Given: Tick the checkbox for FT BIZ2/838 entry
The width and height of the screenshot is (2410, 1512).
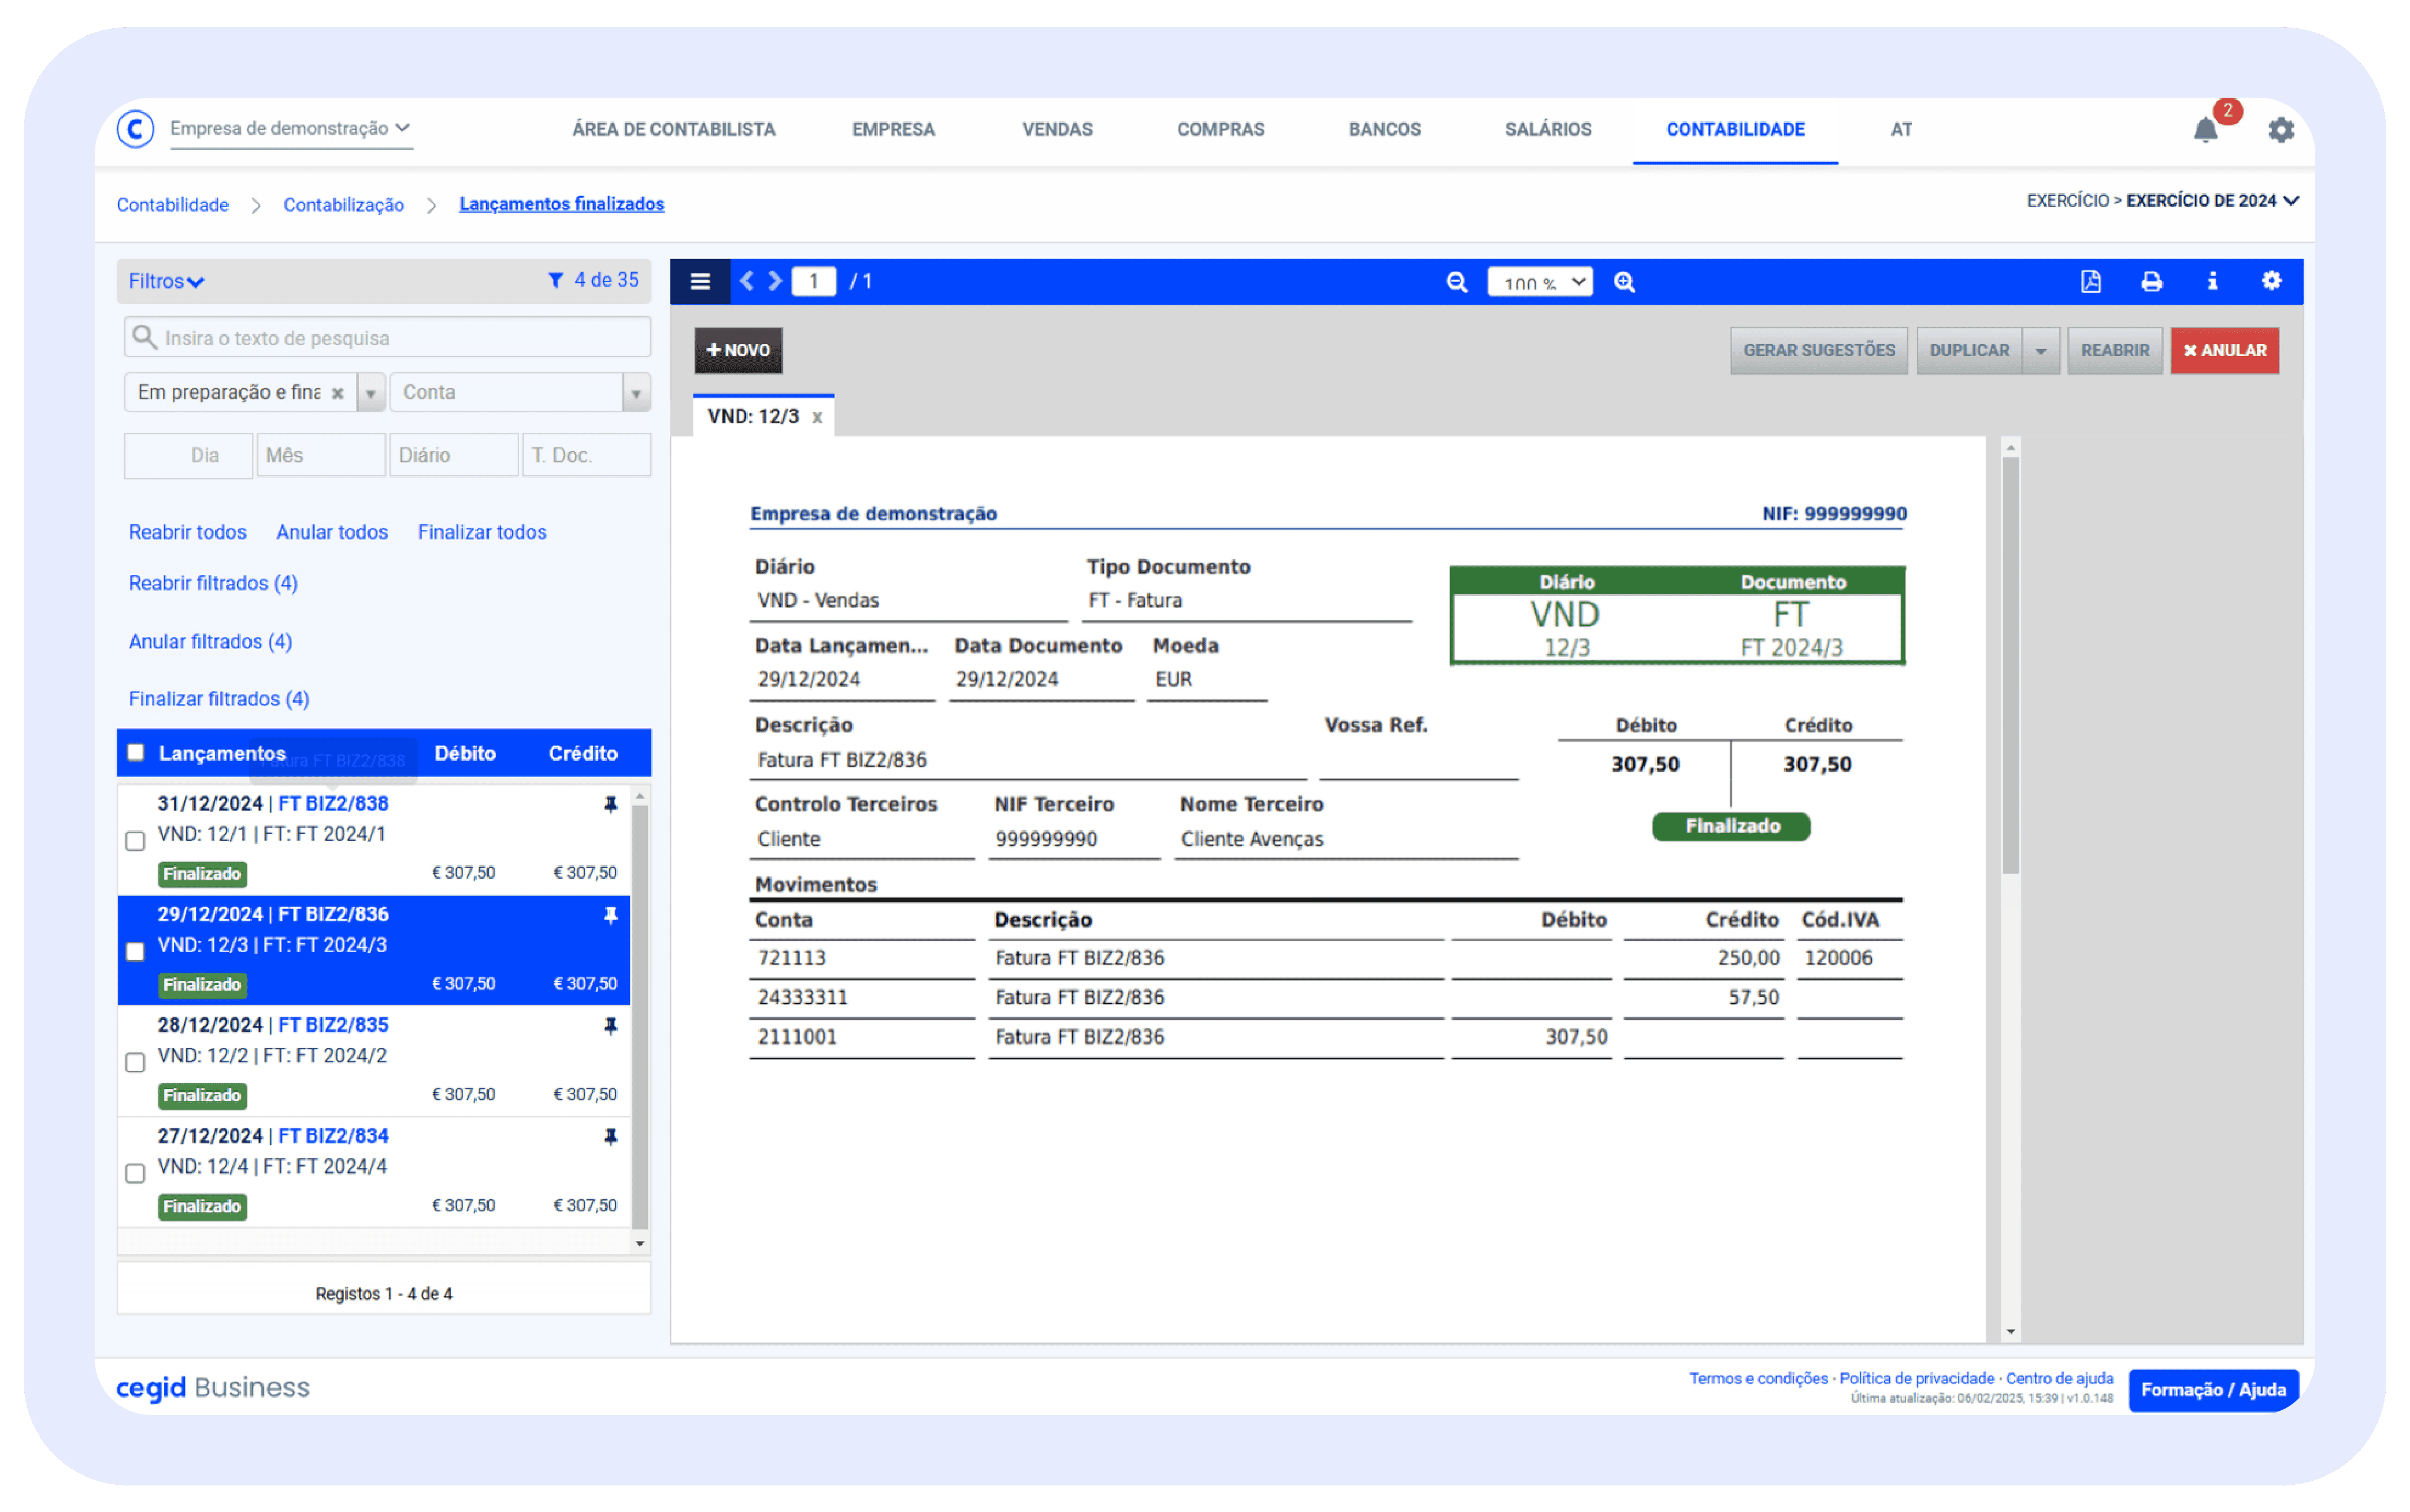Looking at the screenshot, I should point(135,841).
